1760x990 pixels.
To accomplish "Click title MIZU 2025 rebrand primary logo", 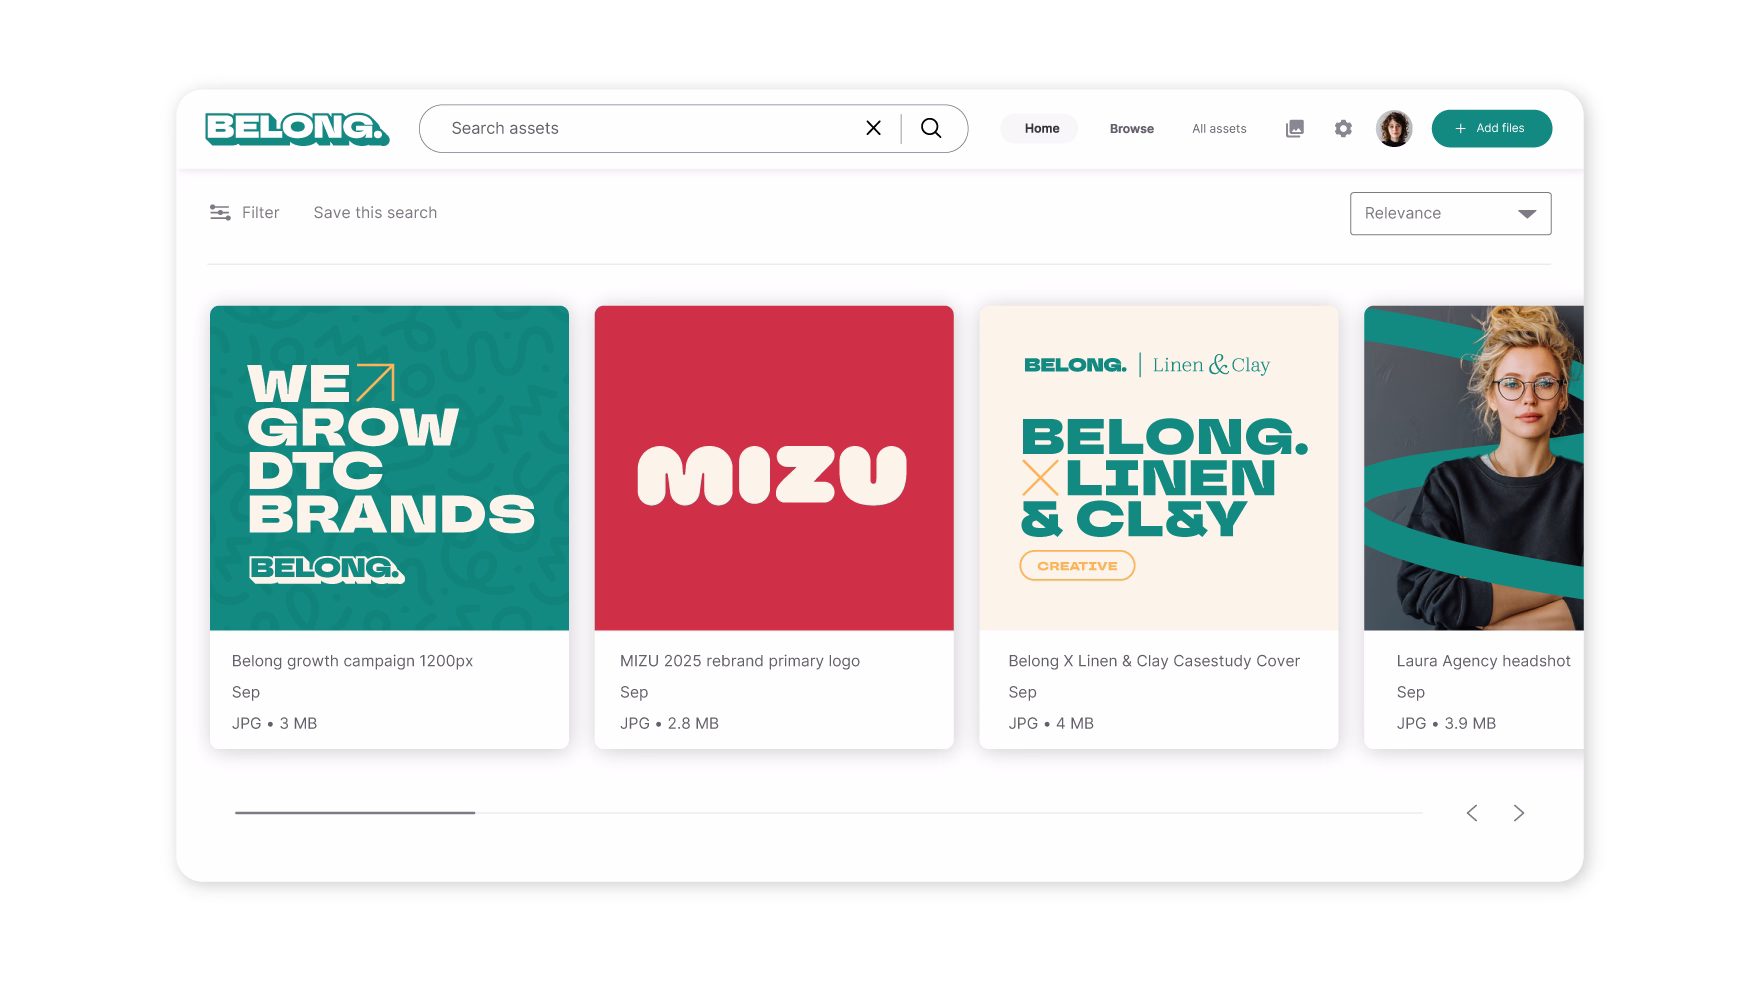I will point(740,661).
